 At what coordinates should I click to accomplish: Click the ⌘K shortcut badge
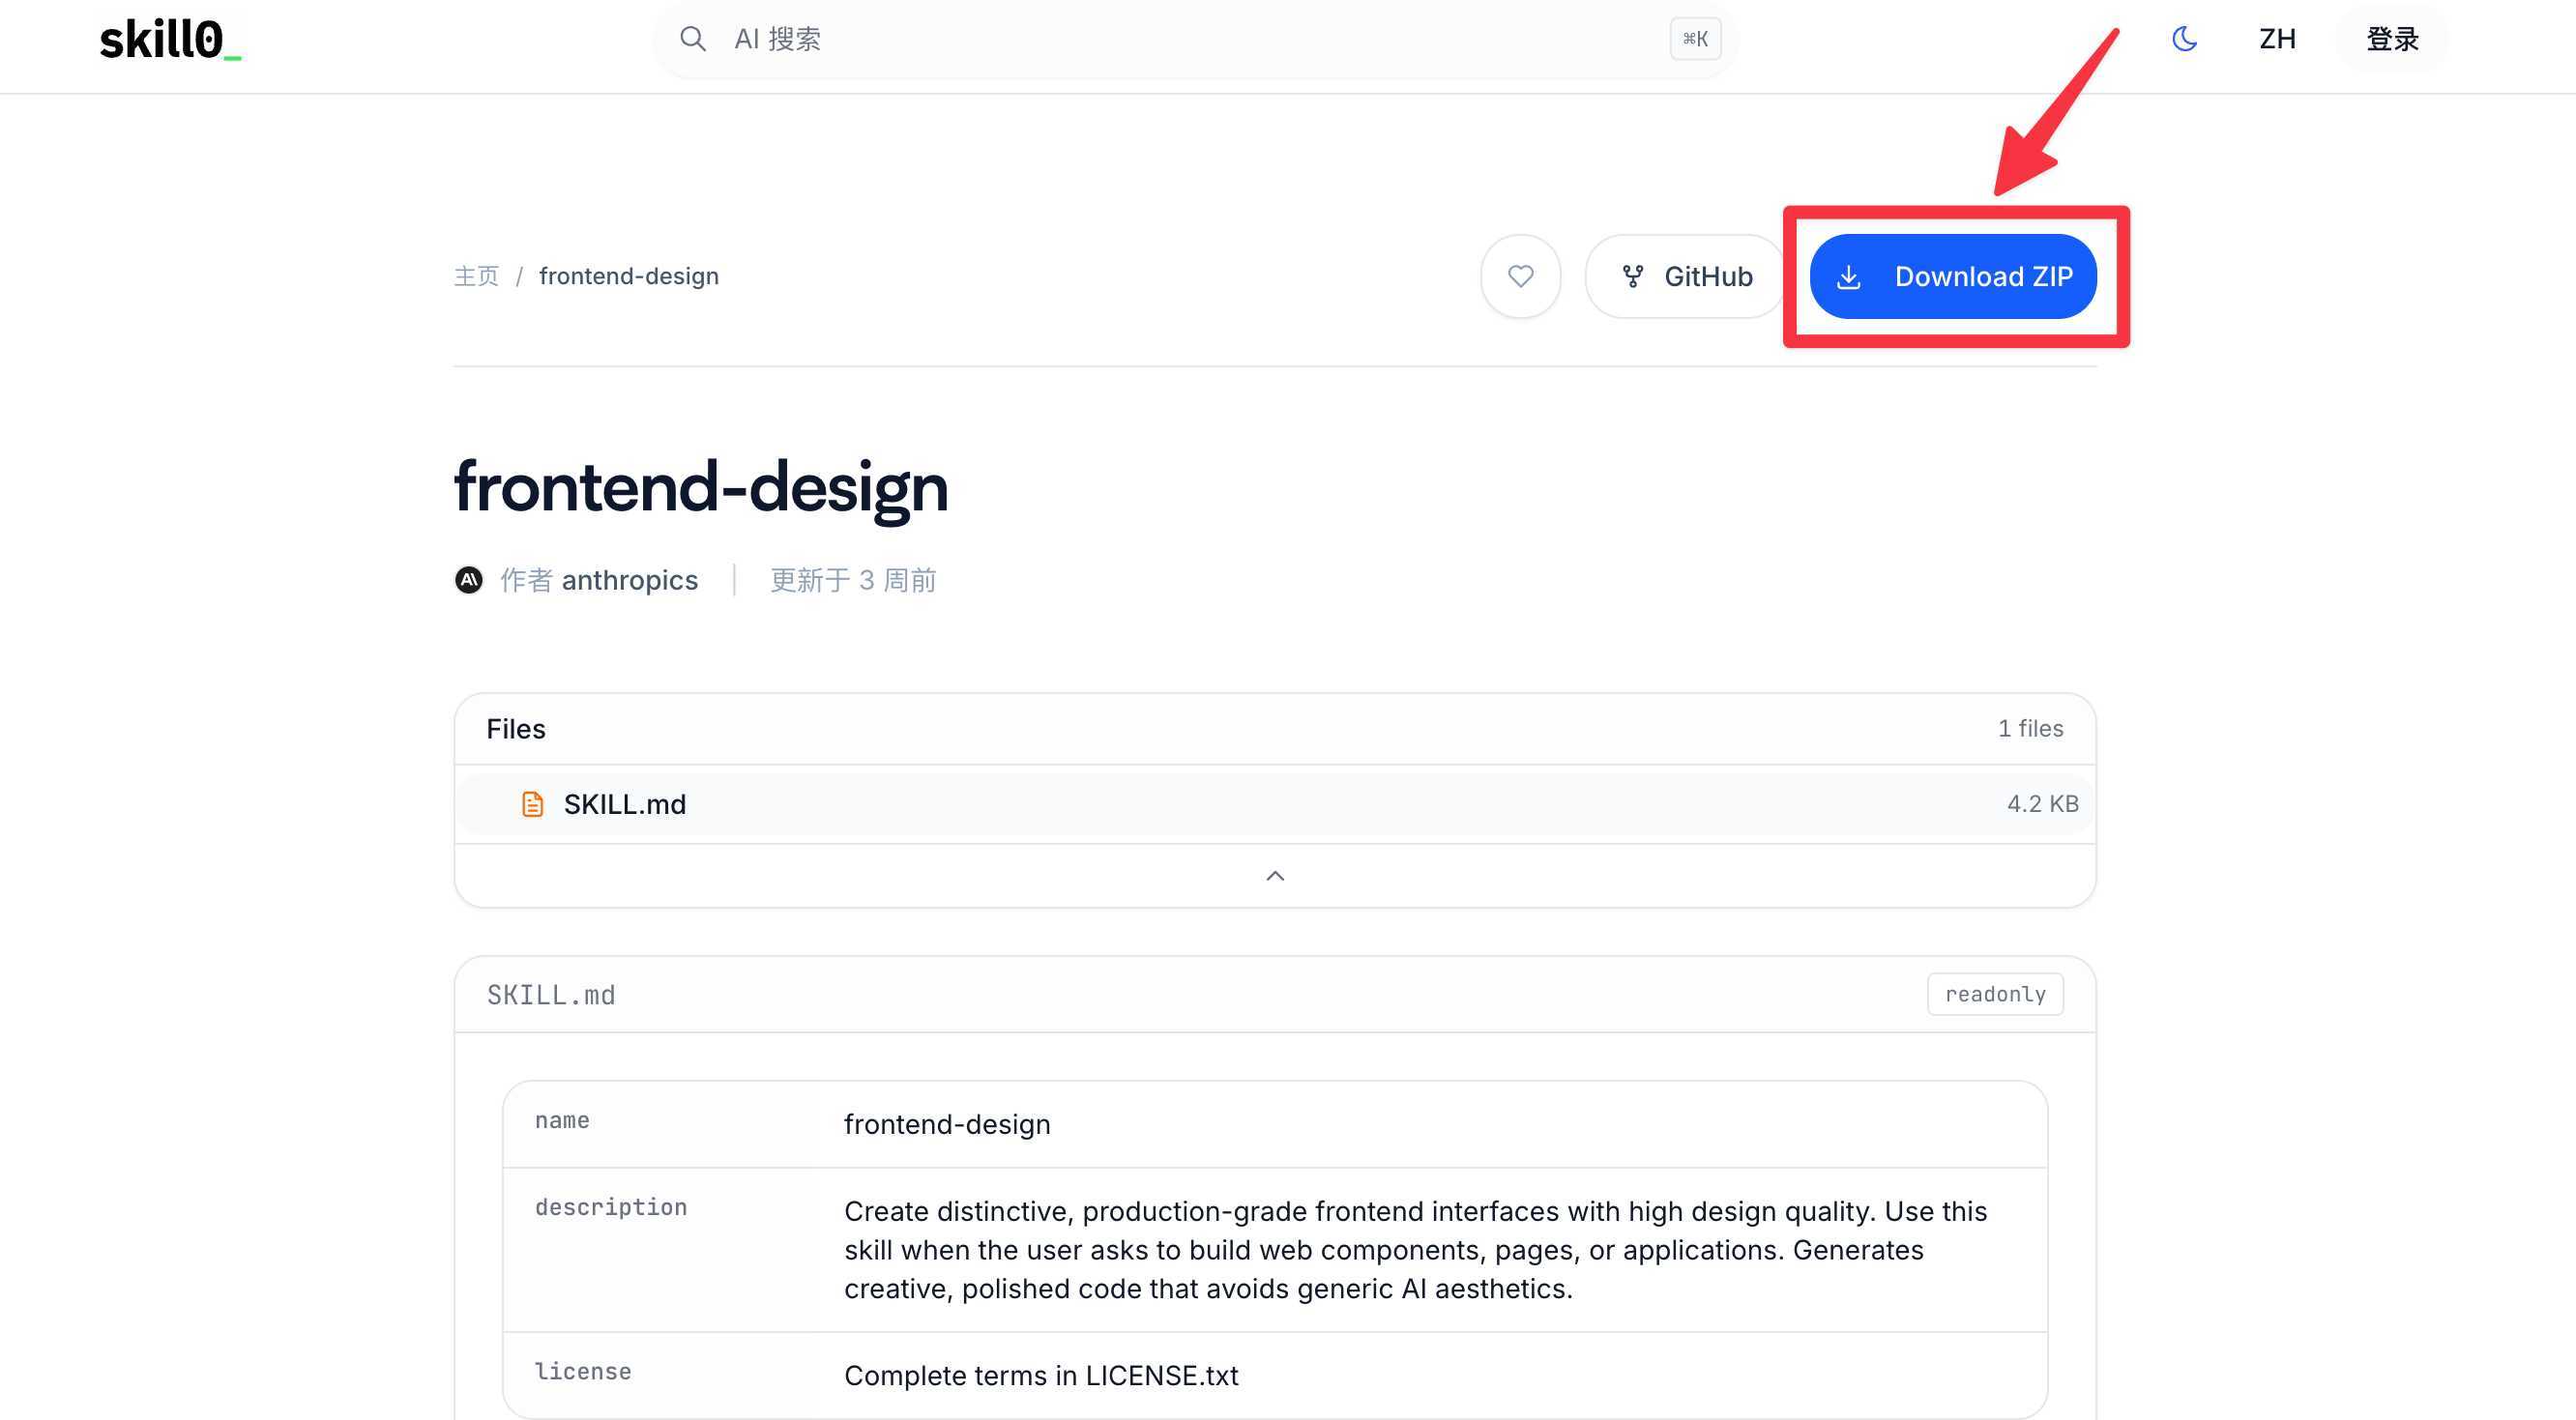[x=1694, y=39]
